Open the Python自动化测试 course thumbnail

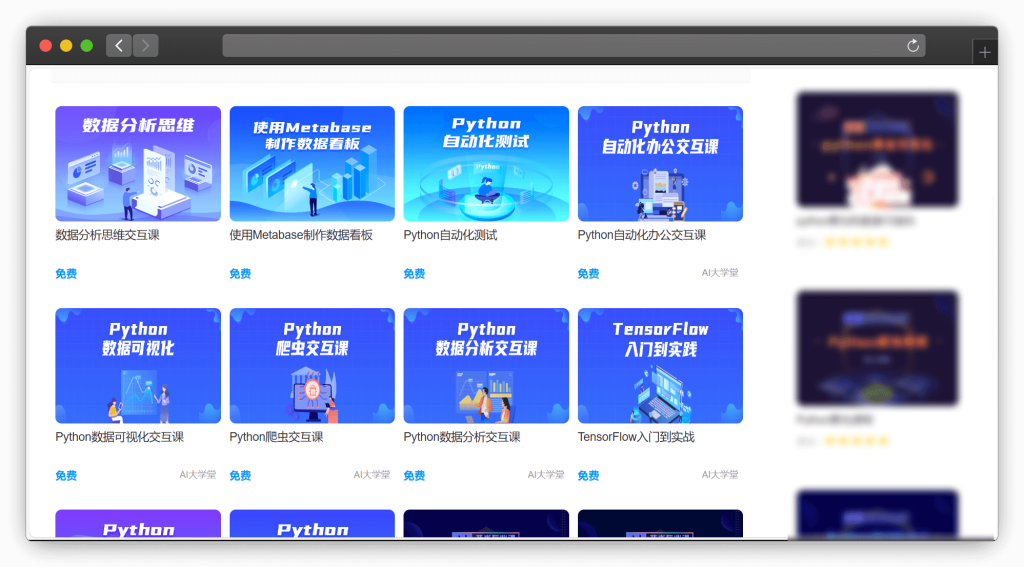(486, 164)
